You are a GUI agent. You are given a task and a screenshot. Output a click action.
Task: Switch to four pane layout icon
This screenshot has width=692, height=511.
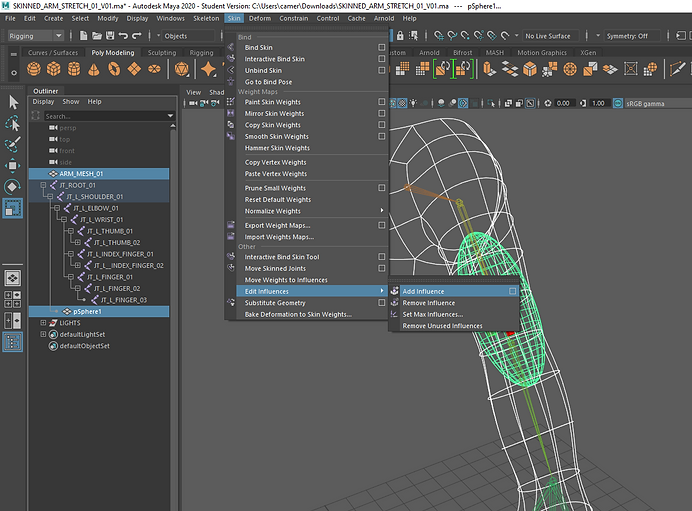tap(12, 299)
